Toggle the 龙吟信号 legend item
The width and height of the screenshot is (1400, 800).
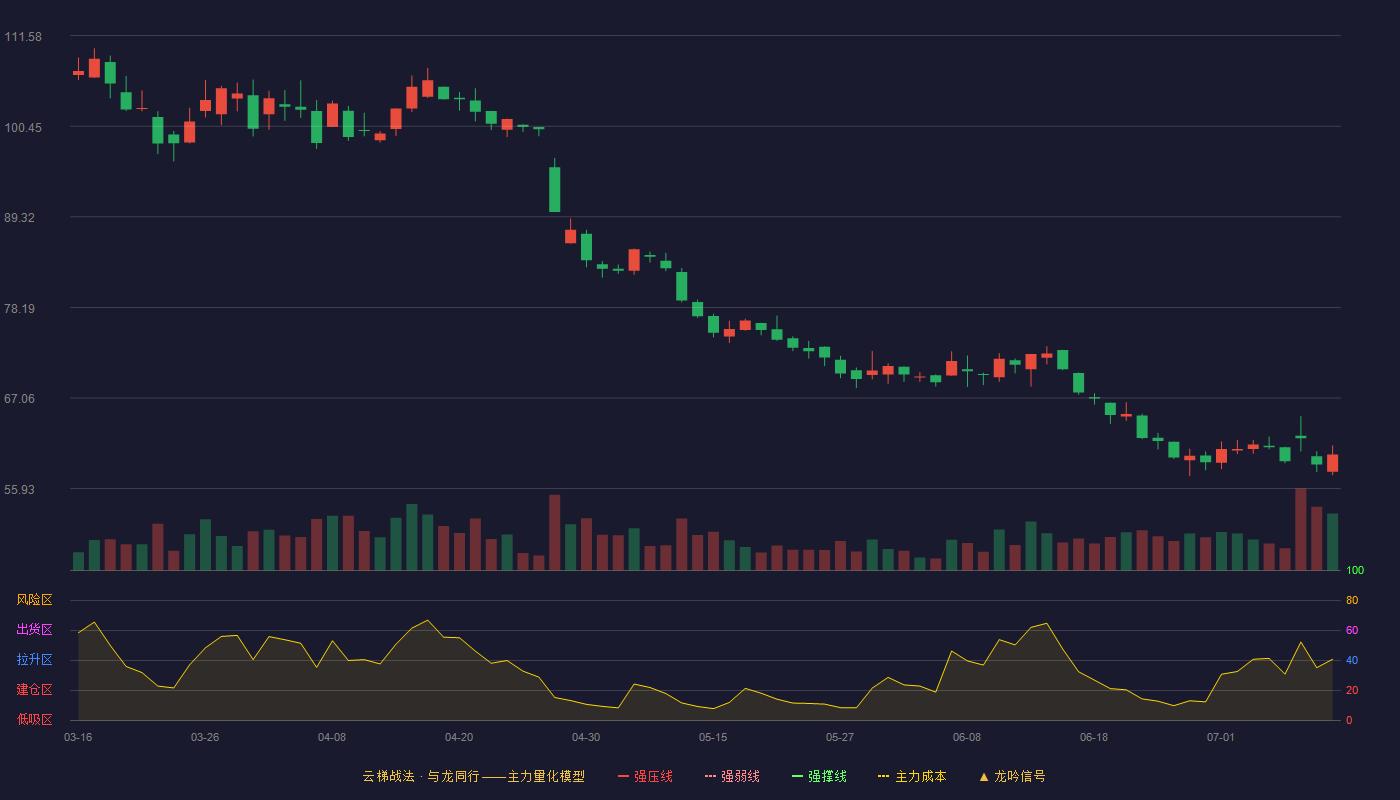[1012, 776]
